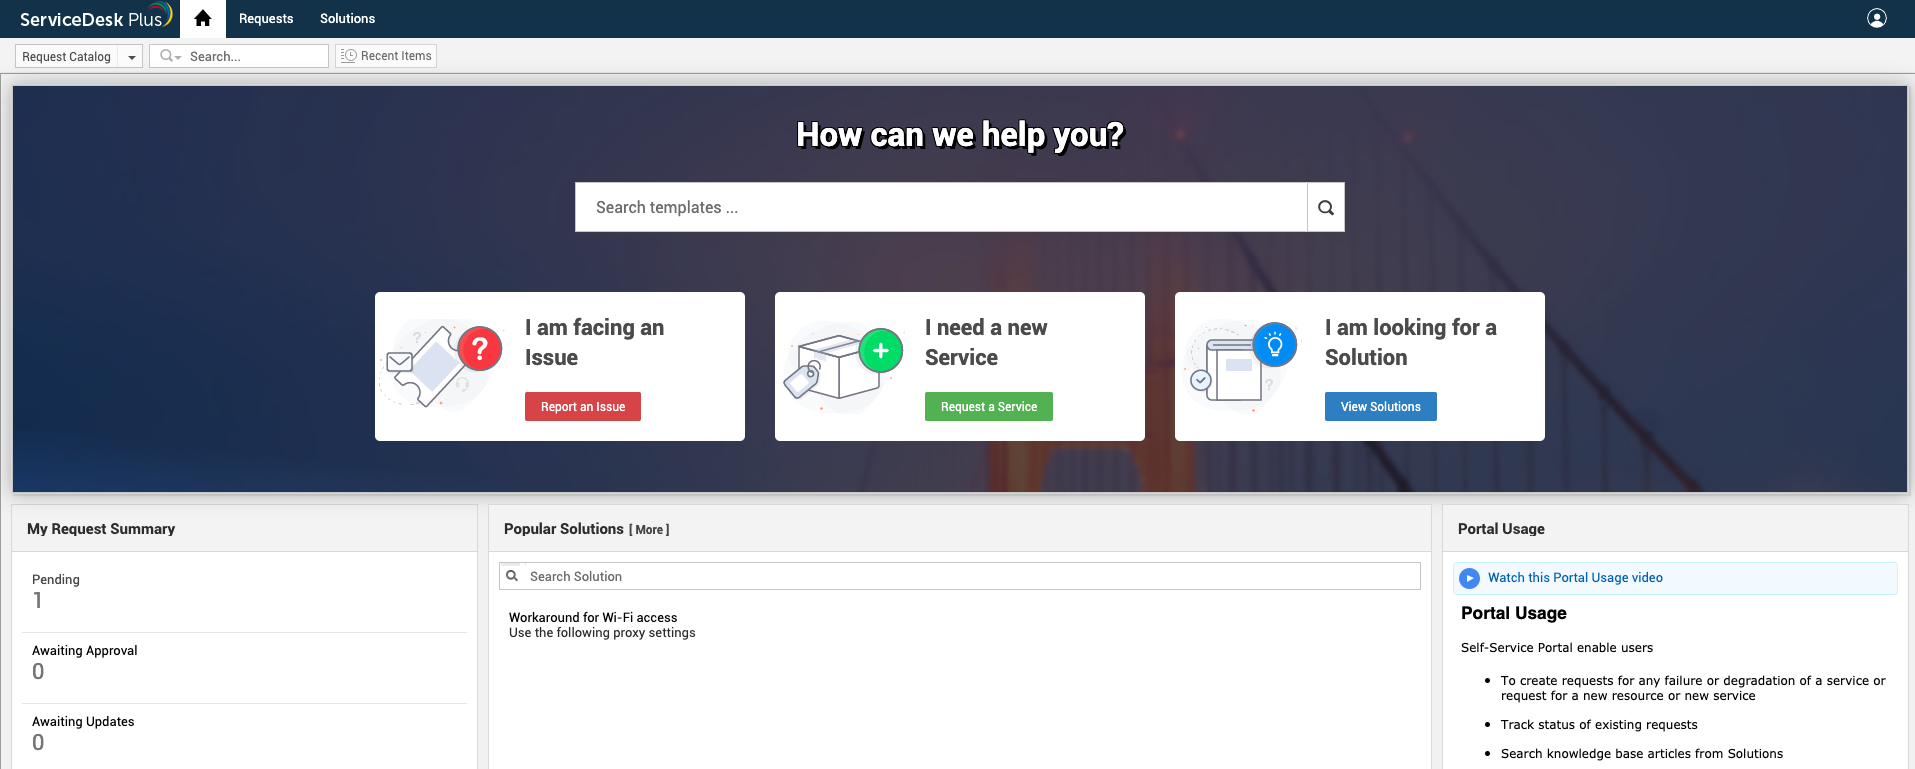Click the template search magnifier button

[x=1326, y=207]
